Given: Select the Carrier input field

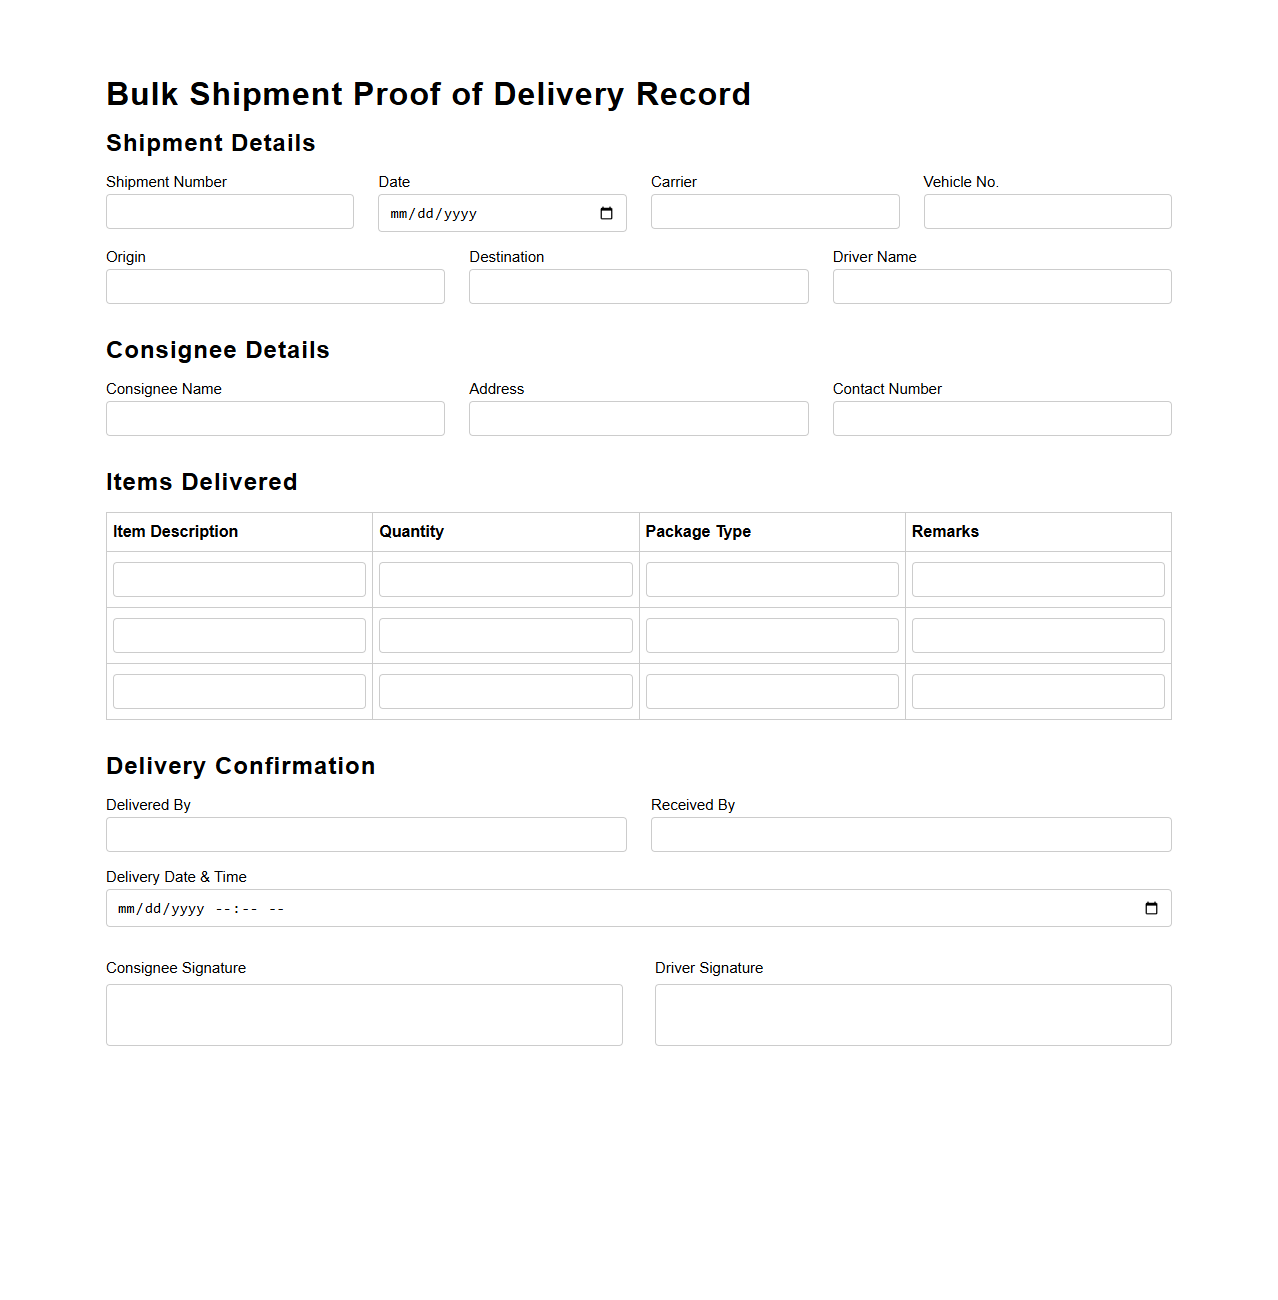Looking at the screenshot, I should pyautogui.click(x=774, y=211).
